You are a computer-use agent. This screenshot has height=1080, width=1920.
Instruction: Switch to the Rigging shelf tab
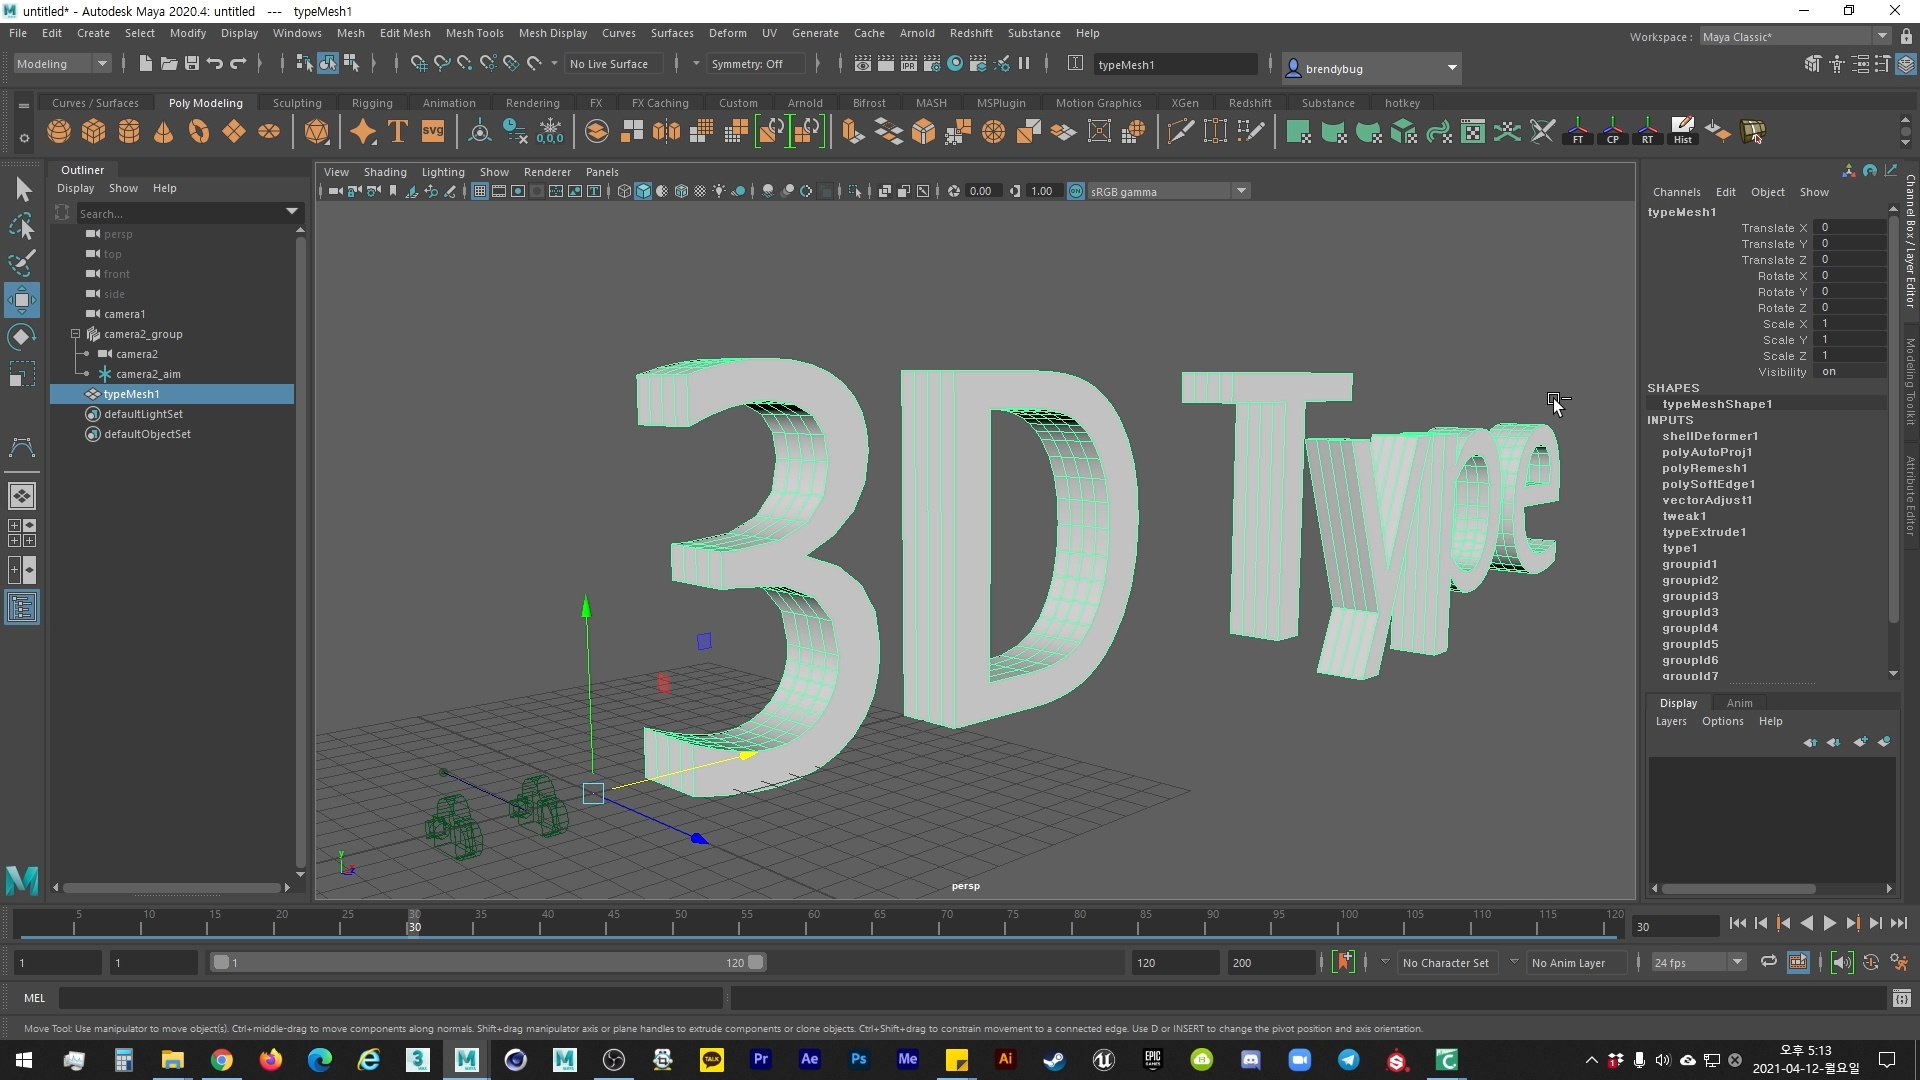point(372,103)
